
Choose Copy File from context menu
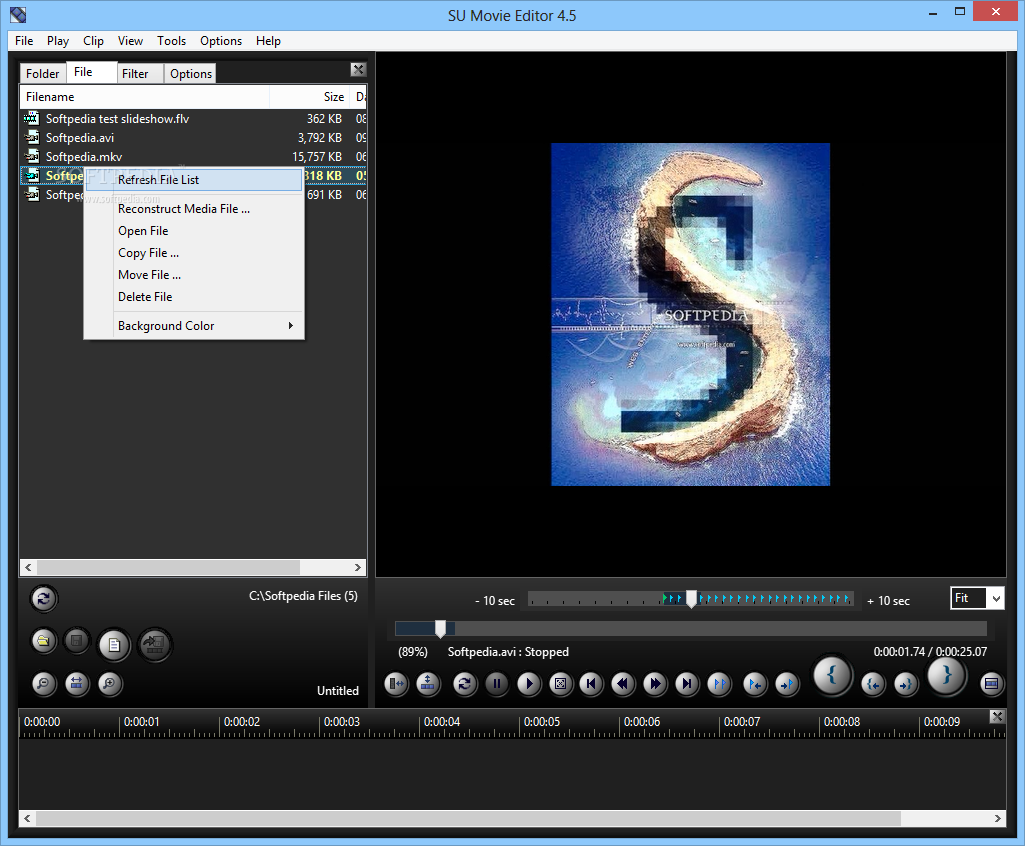pos(194,253)
